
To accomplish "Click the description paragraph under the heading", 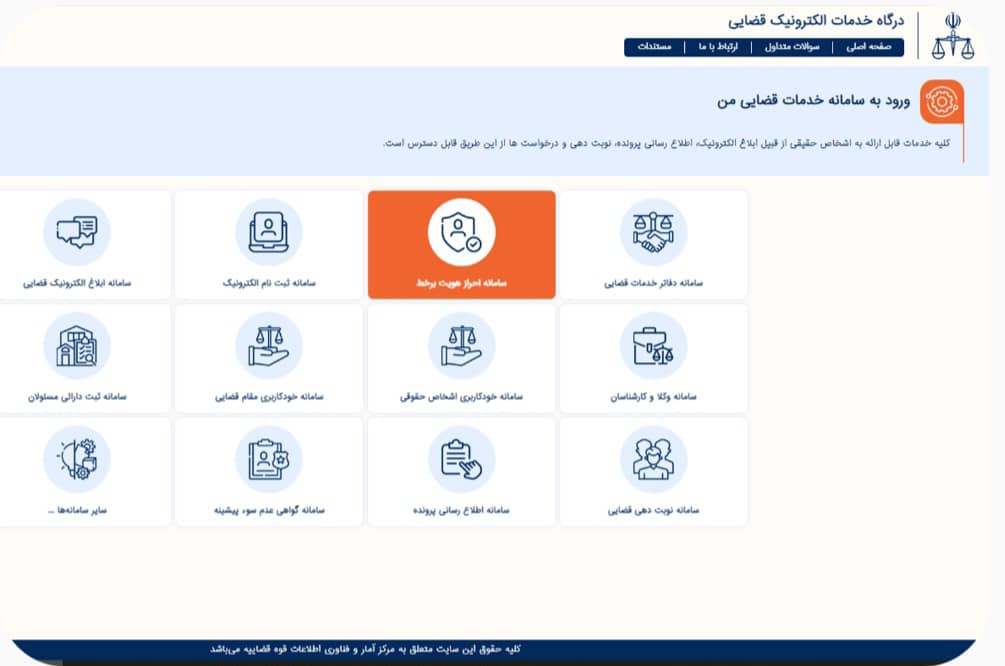I will click(667, 143).
